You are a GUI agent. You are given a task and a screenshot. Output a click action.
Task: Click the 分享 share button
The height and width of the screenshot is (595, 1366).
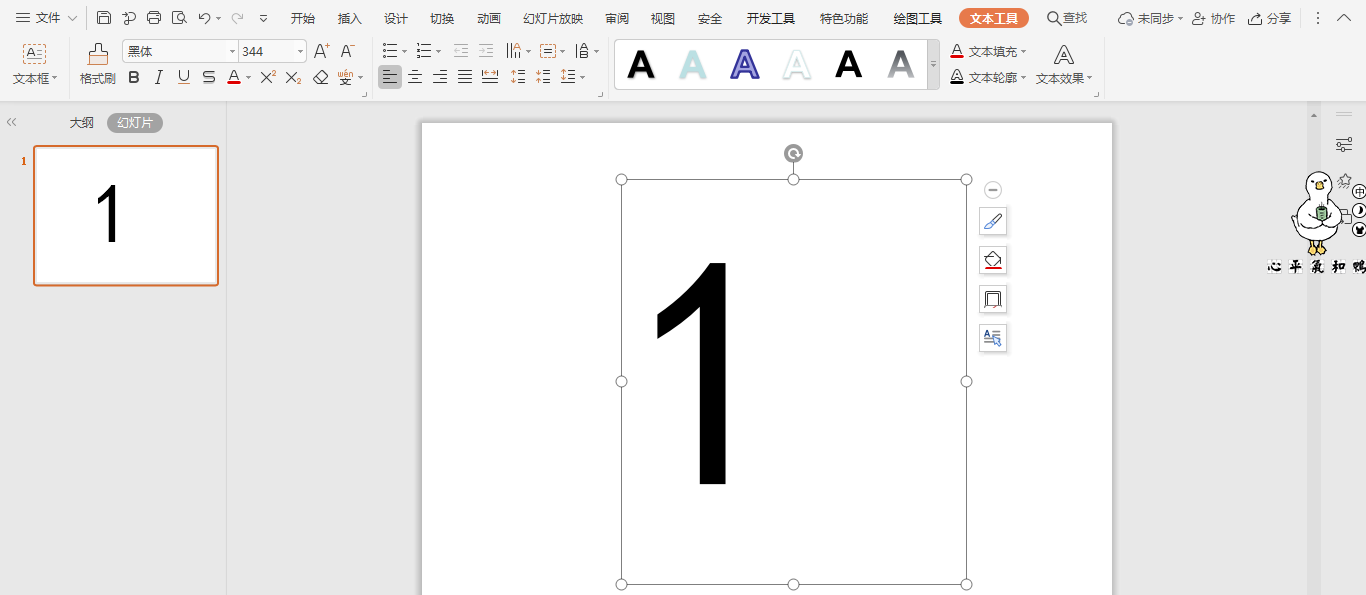coord(1269,18)
